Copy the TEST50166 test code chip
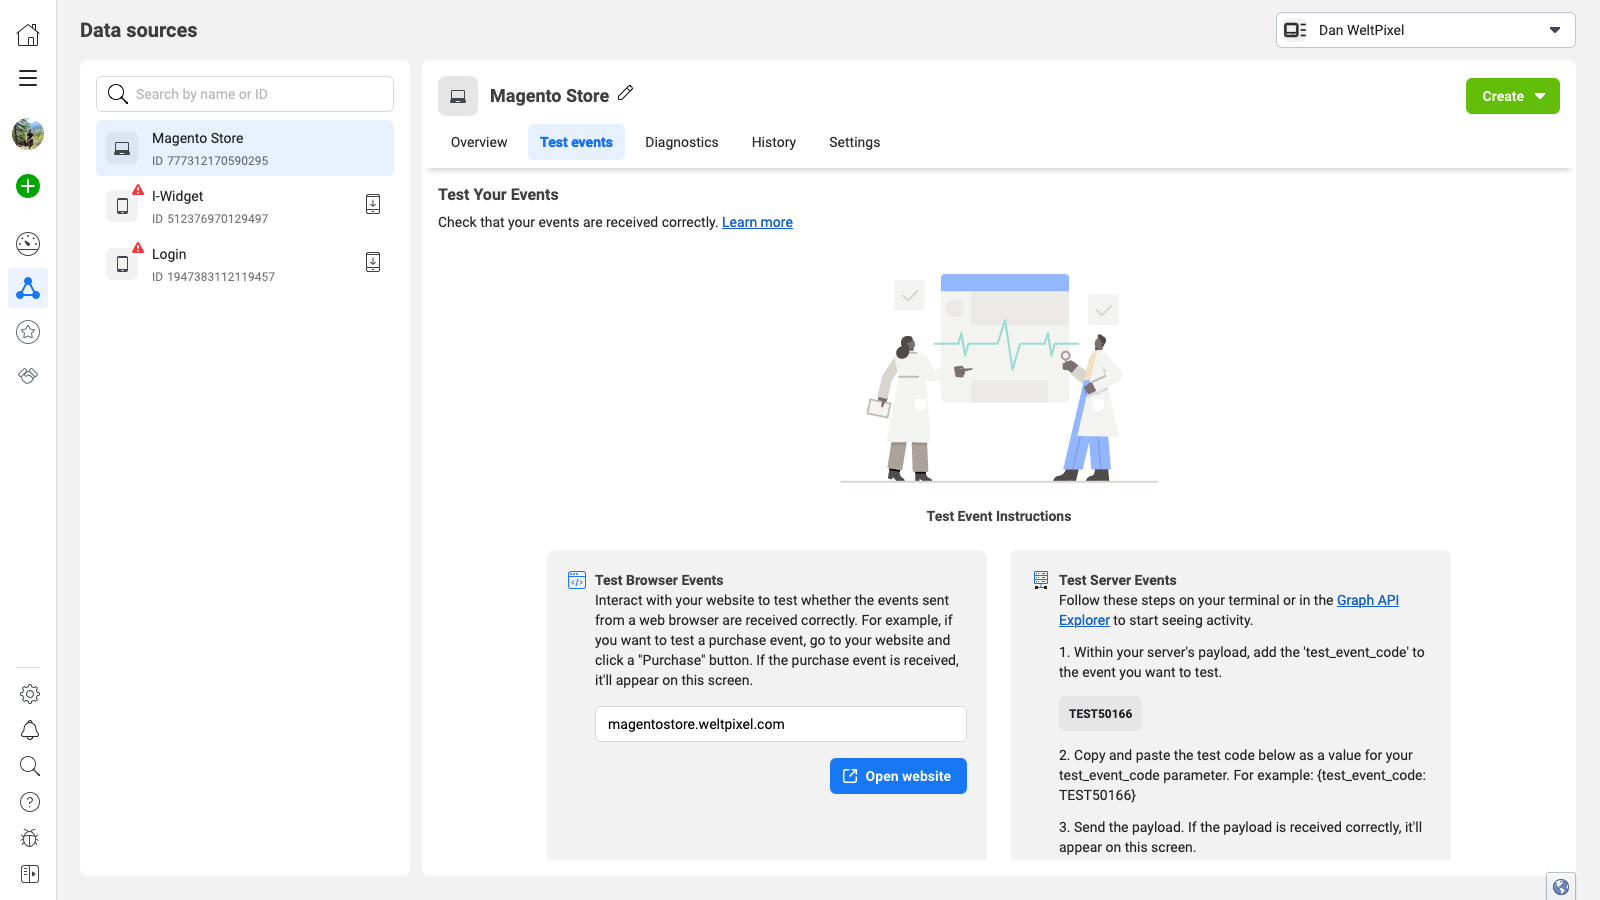 [x=1100, y=714]
